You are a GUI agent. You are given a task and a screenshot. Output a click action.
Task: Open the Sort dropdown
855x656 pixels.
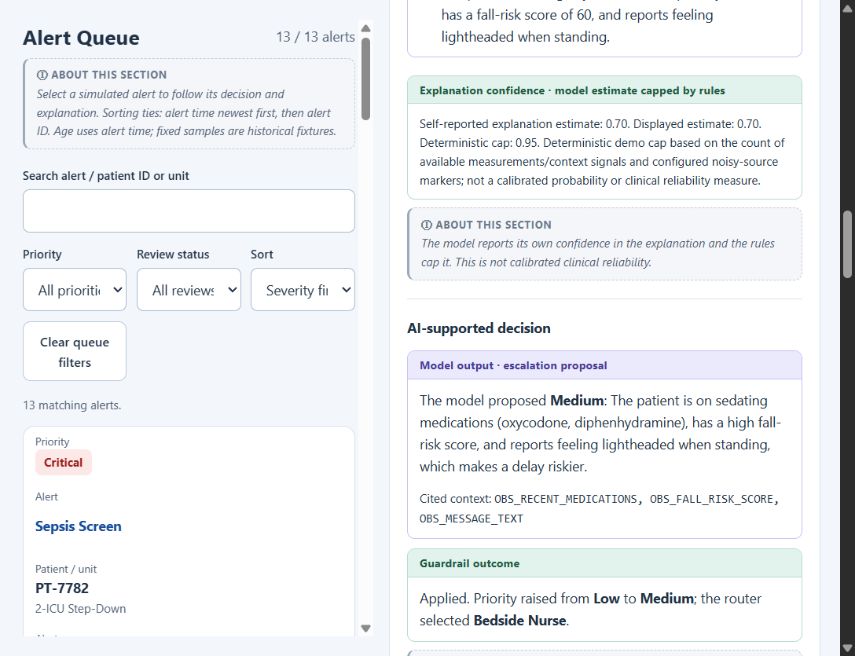(x=303, y=290)
